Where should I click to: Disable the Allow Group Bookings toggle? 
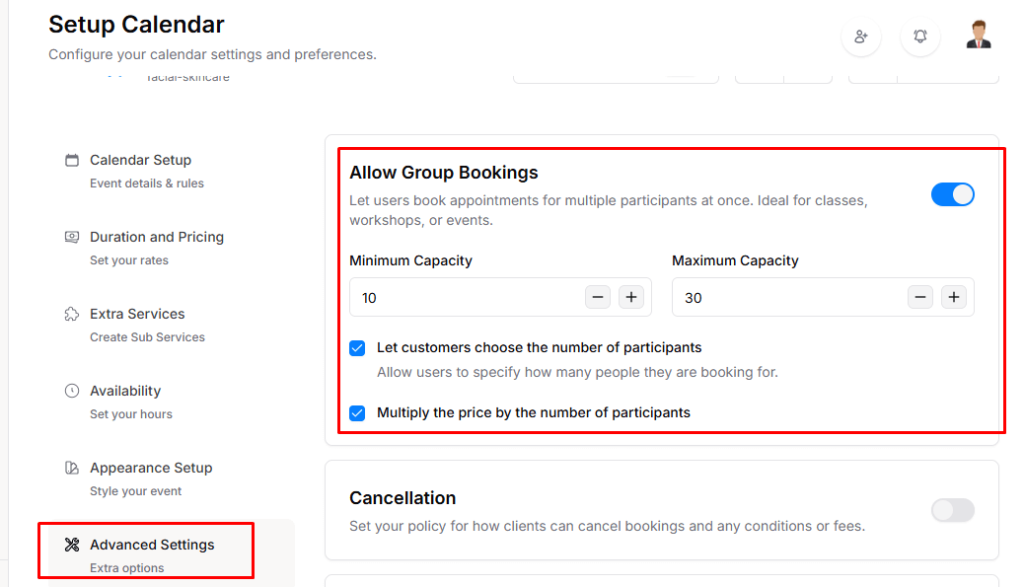(x=952, y=194)
